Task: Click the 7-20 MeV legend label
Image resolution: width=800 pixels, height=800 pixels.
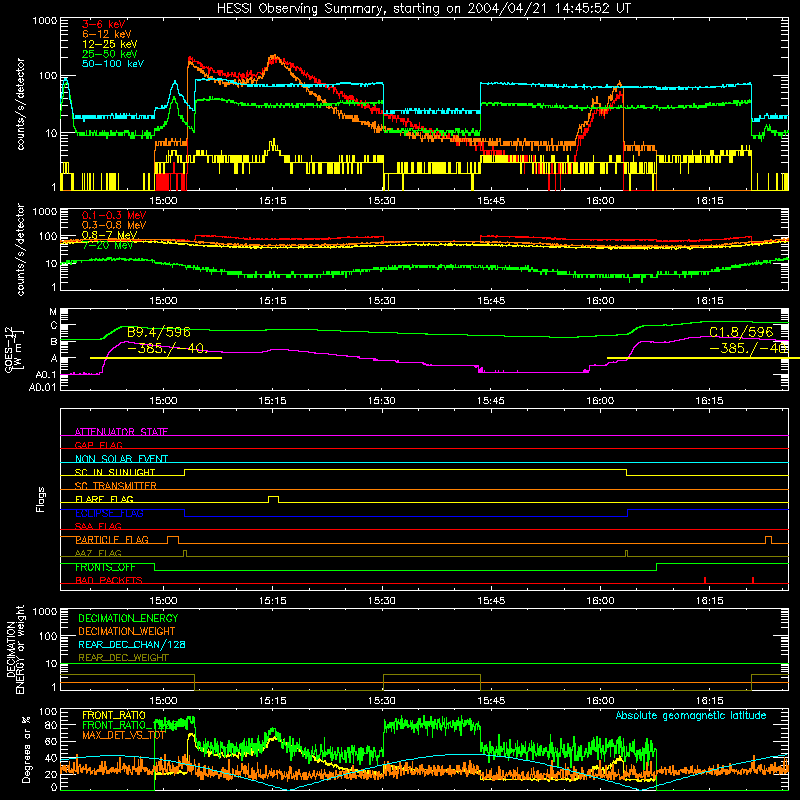Action: click(x=108, y=245)
